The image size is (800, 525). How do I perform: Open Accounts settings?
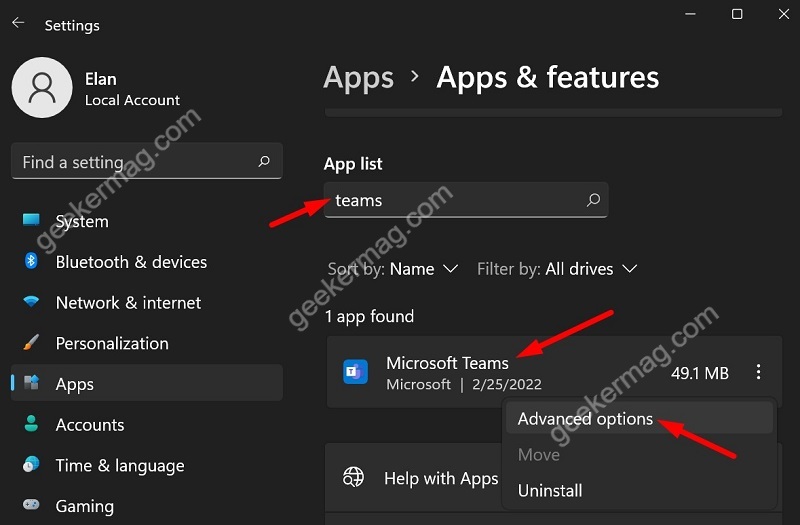tap(147, 424)
